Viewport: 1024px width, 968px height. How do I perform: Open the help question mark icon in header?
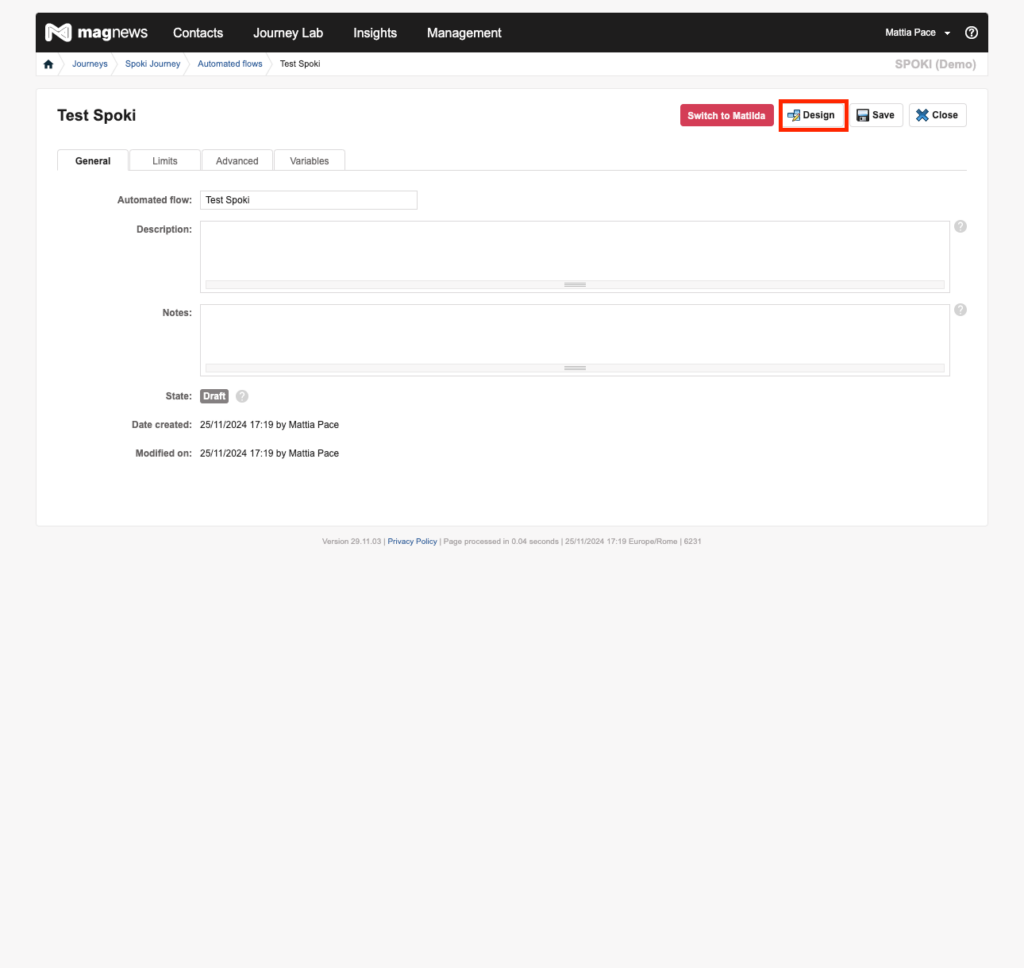(x=971, y=33)
